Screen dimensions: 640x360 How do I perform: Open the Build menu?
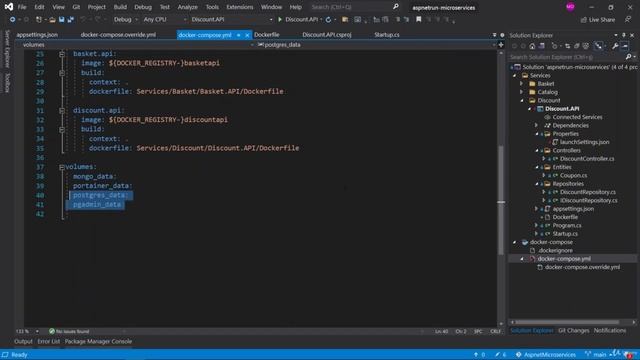point(120,7)
